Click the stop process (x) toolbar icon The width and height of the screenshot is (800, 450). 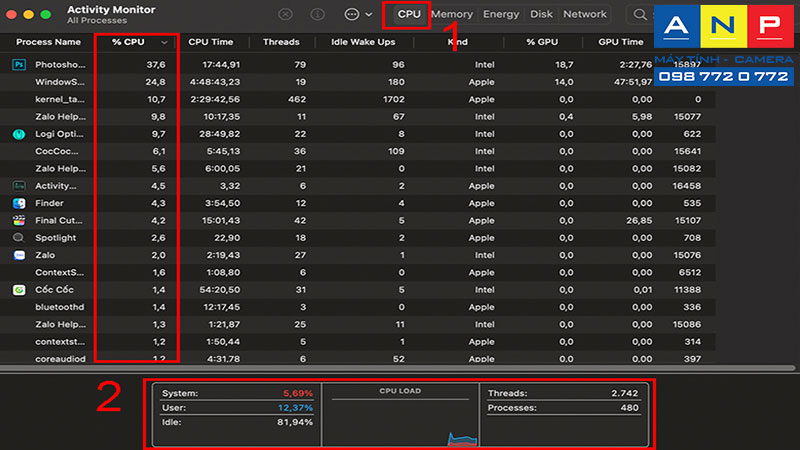285,14
